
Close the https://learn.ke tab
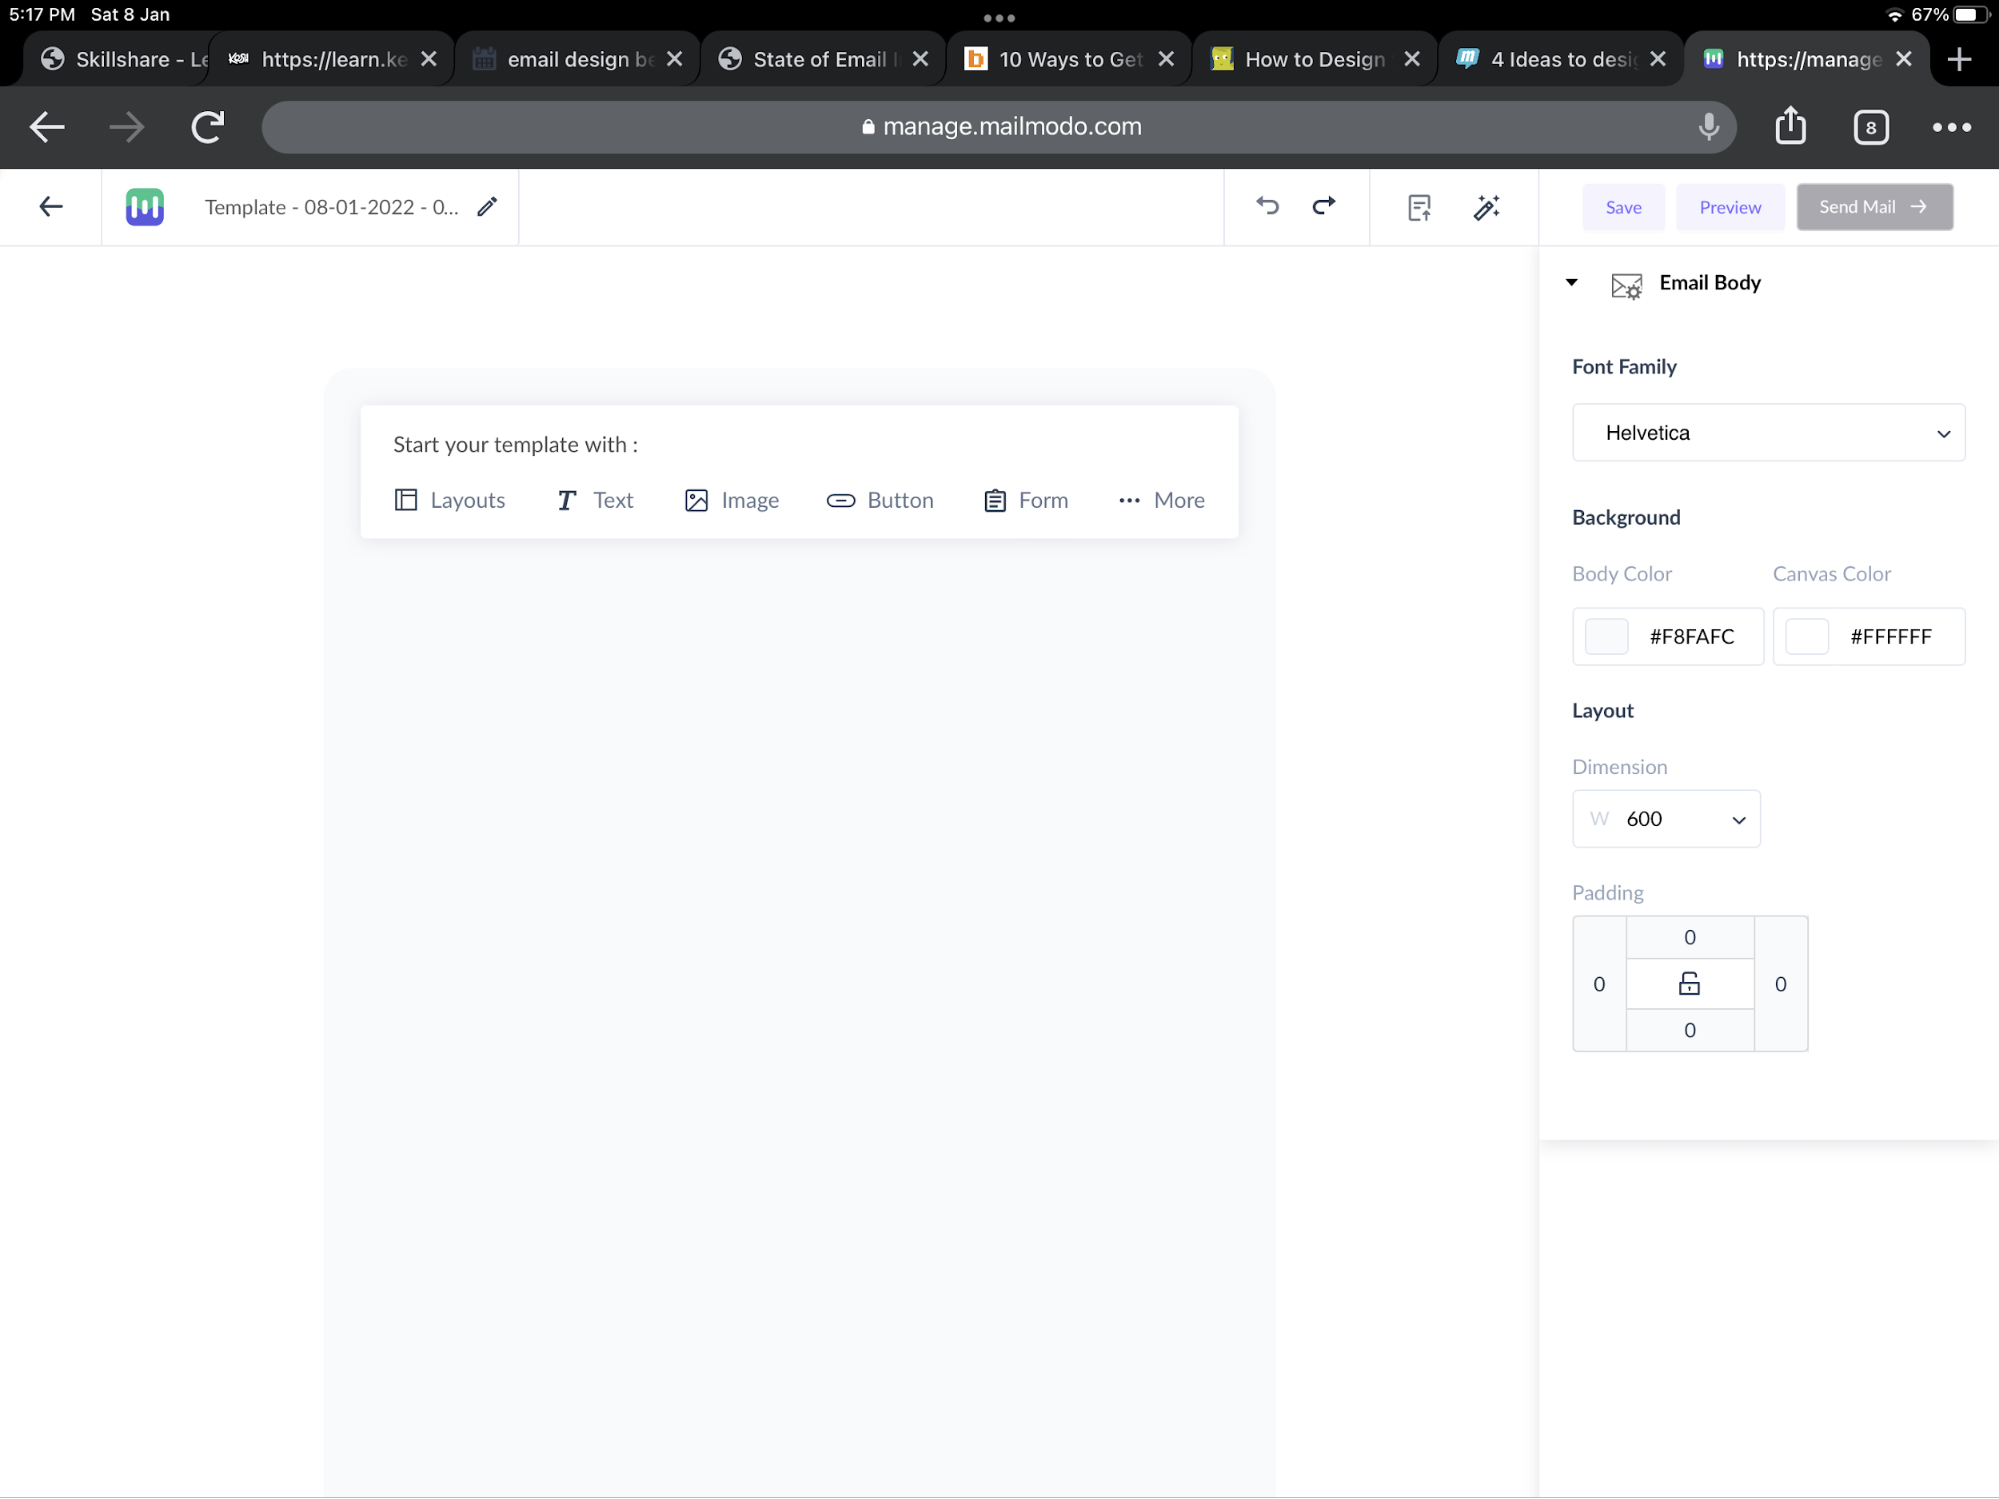pyautogui.click(x=429, y=59)
